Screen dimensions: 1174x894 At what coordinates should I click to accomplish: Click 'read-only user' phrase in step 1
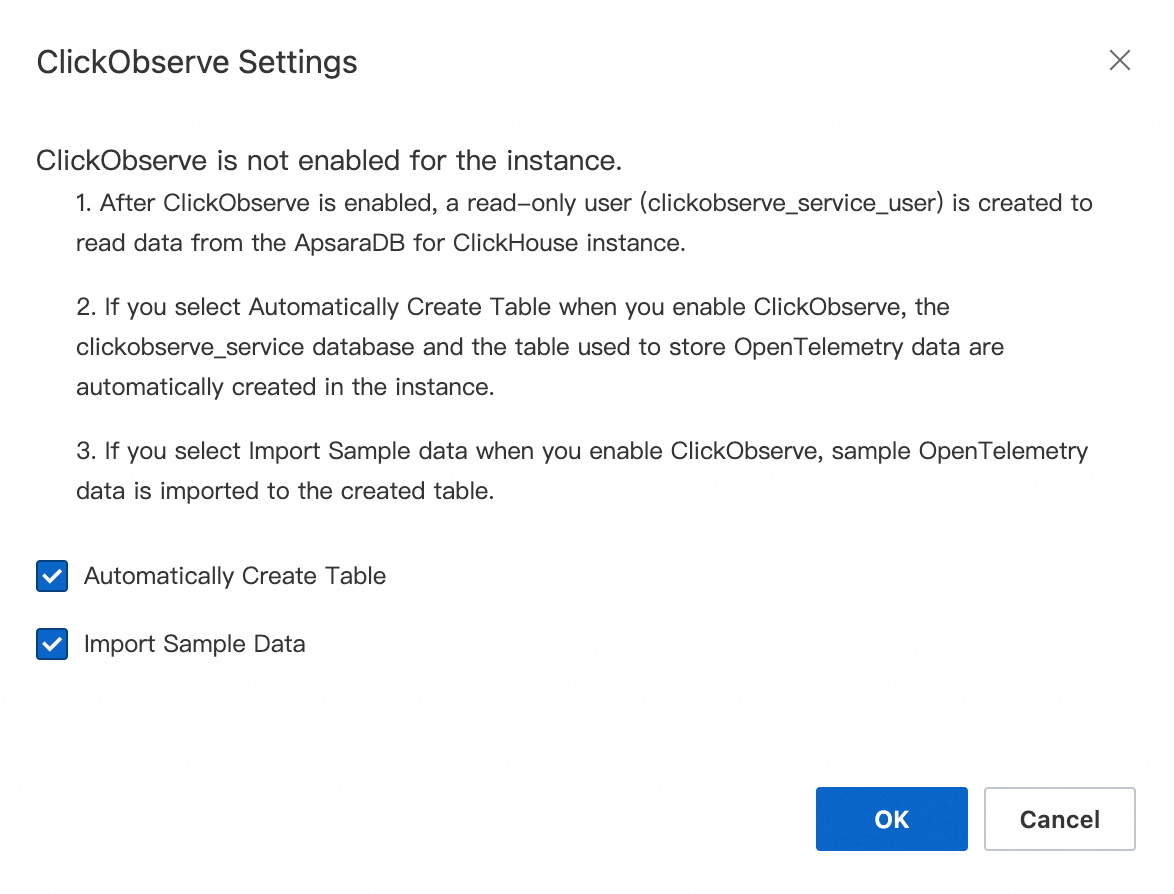(548, 203)
